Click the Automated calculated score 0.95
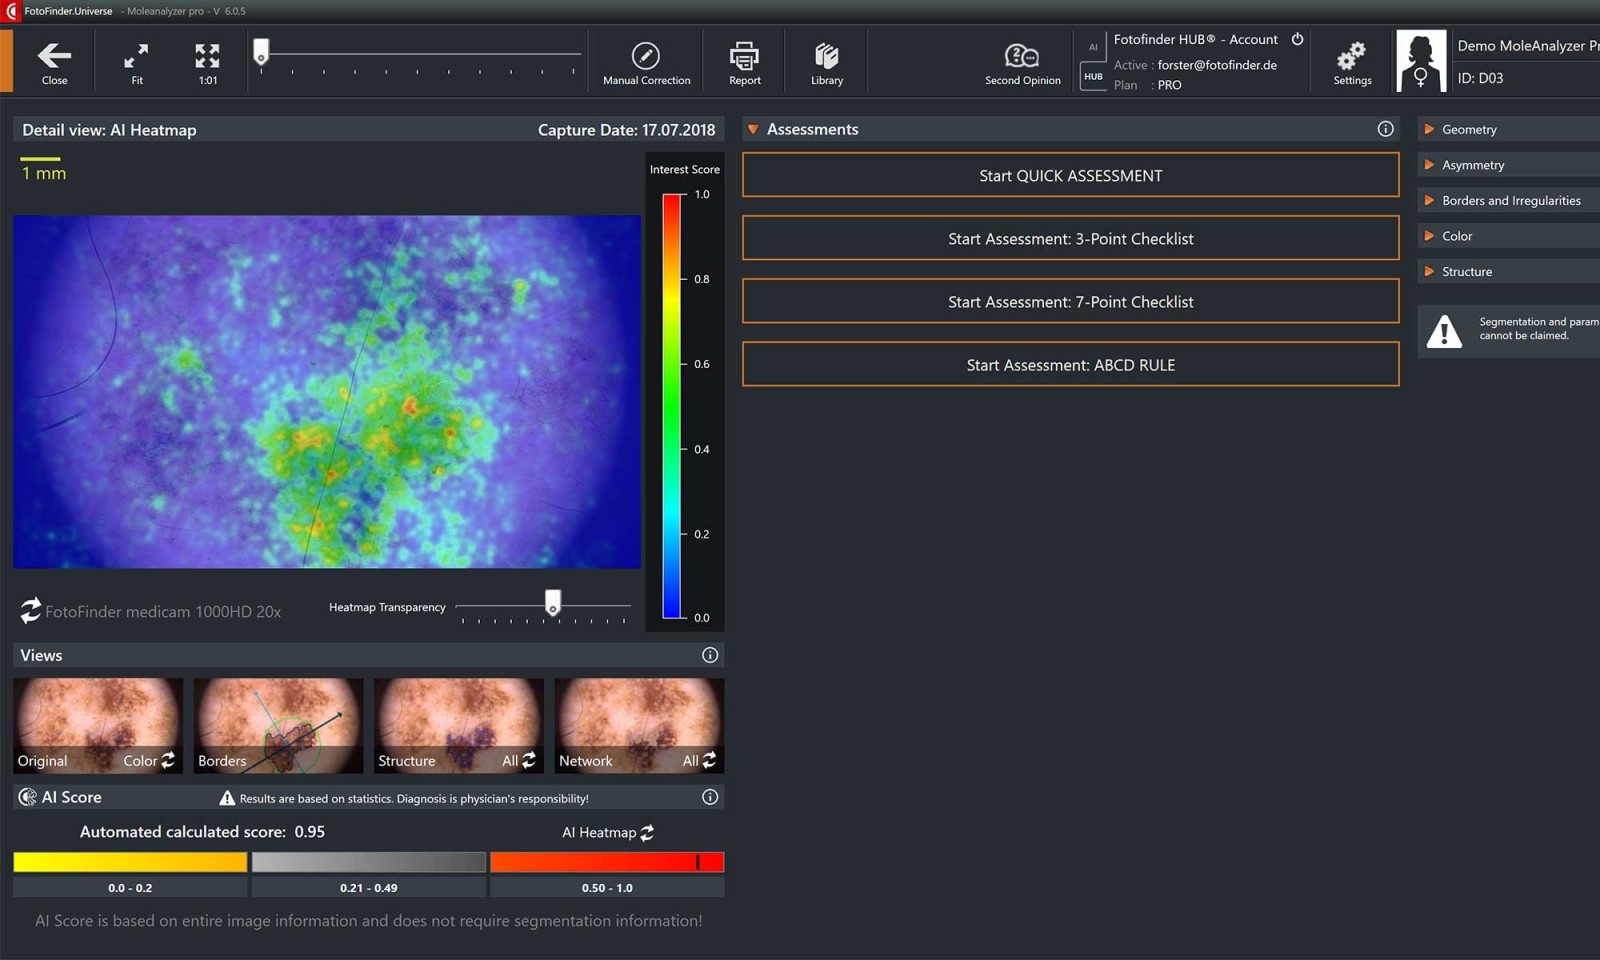Viewport: 1600px width, 960px height. point(202,832)
